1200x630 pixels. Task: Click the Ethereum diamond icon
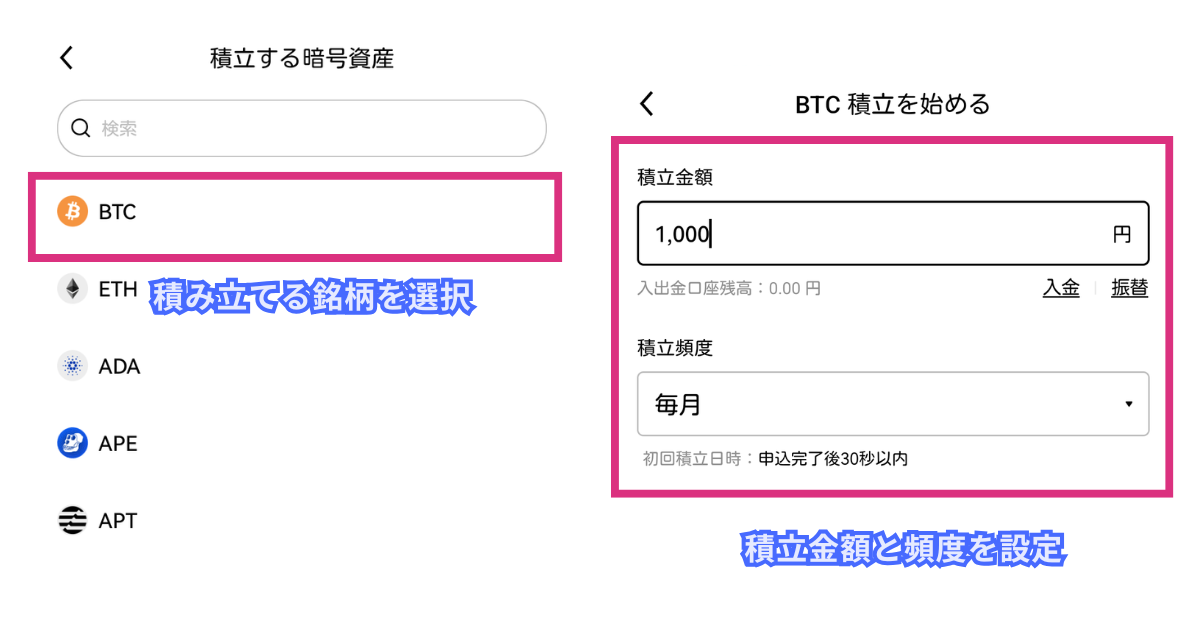[72, 290]
